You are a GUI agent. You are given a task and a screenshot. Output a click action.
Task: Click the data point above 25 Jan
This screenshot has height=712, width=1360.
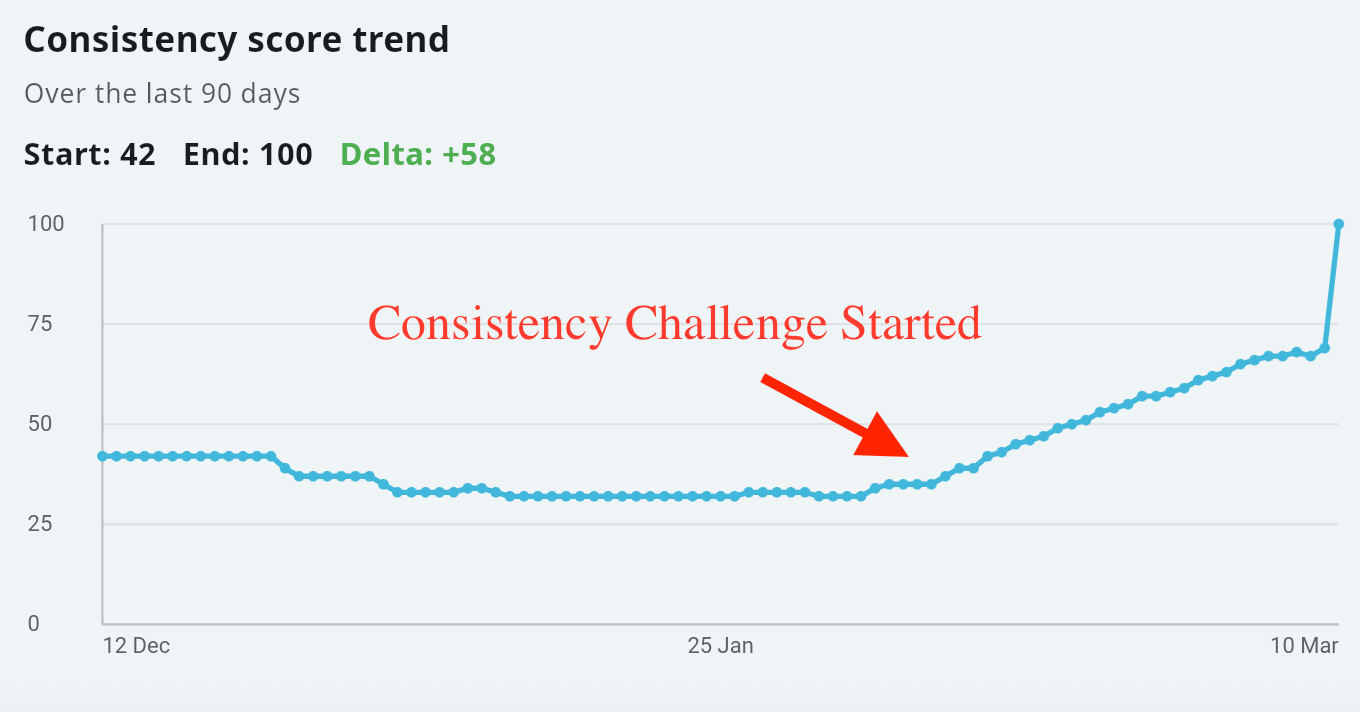720,496
